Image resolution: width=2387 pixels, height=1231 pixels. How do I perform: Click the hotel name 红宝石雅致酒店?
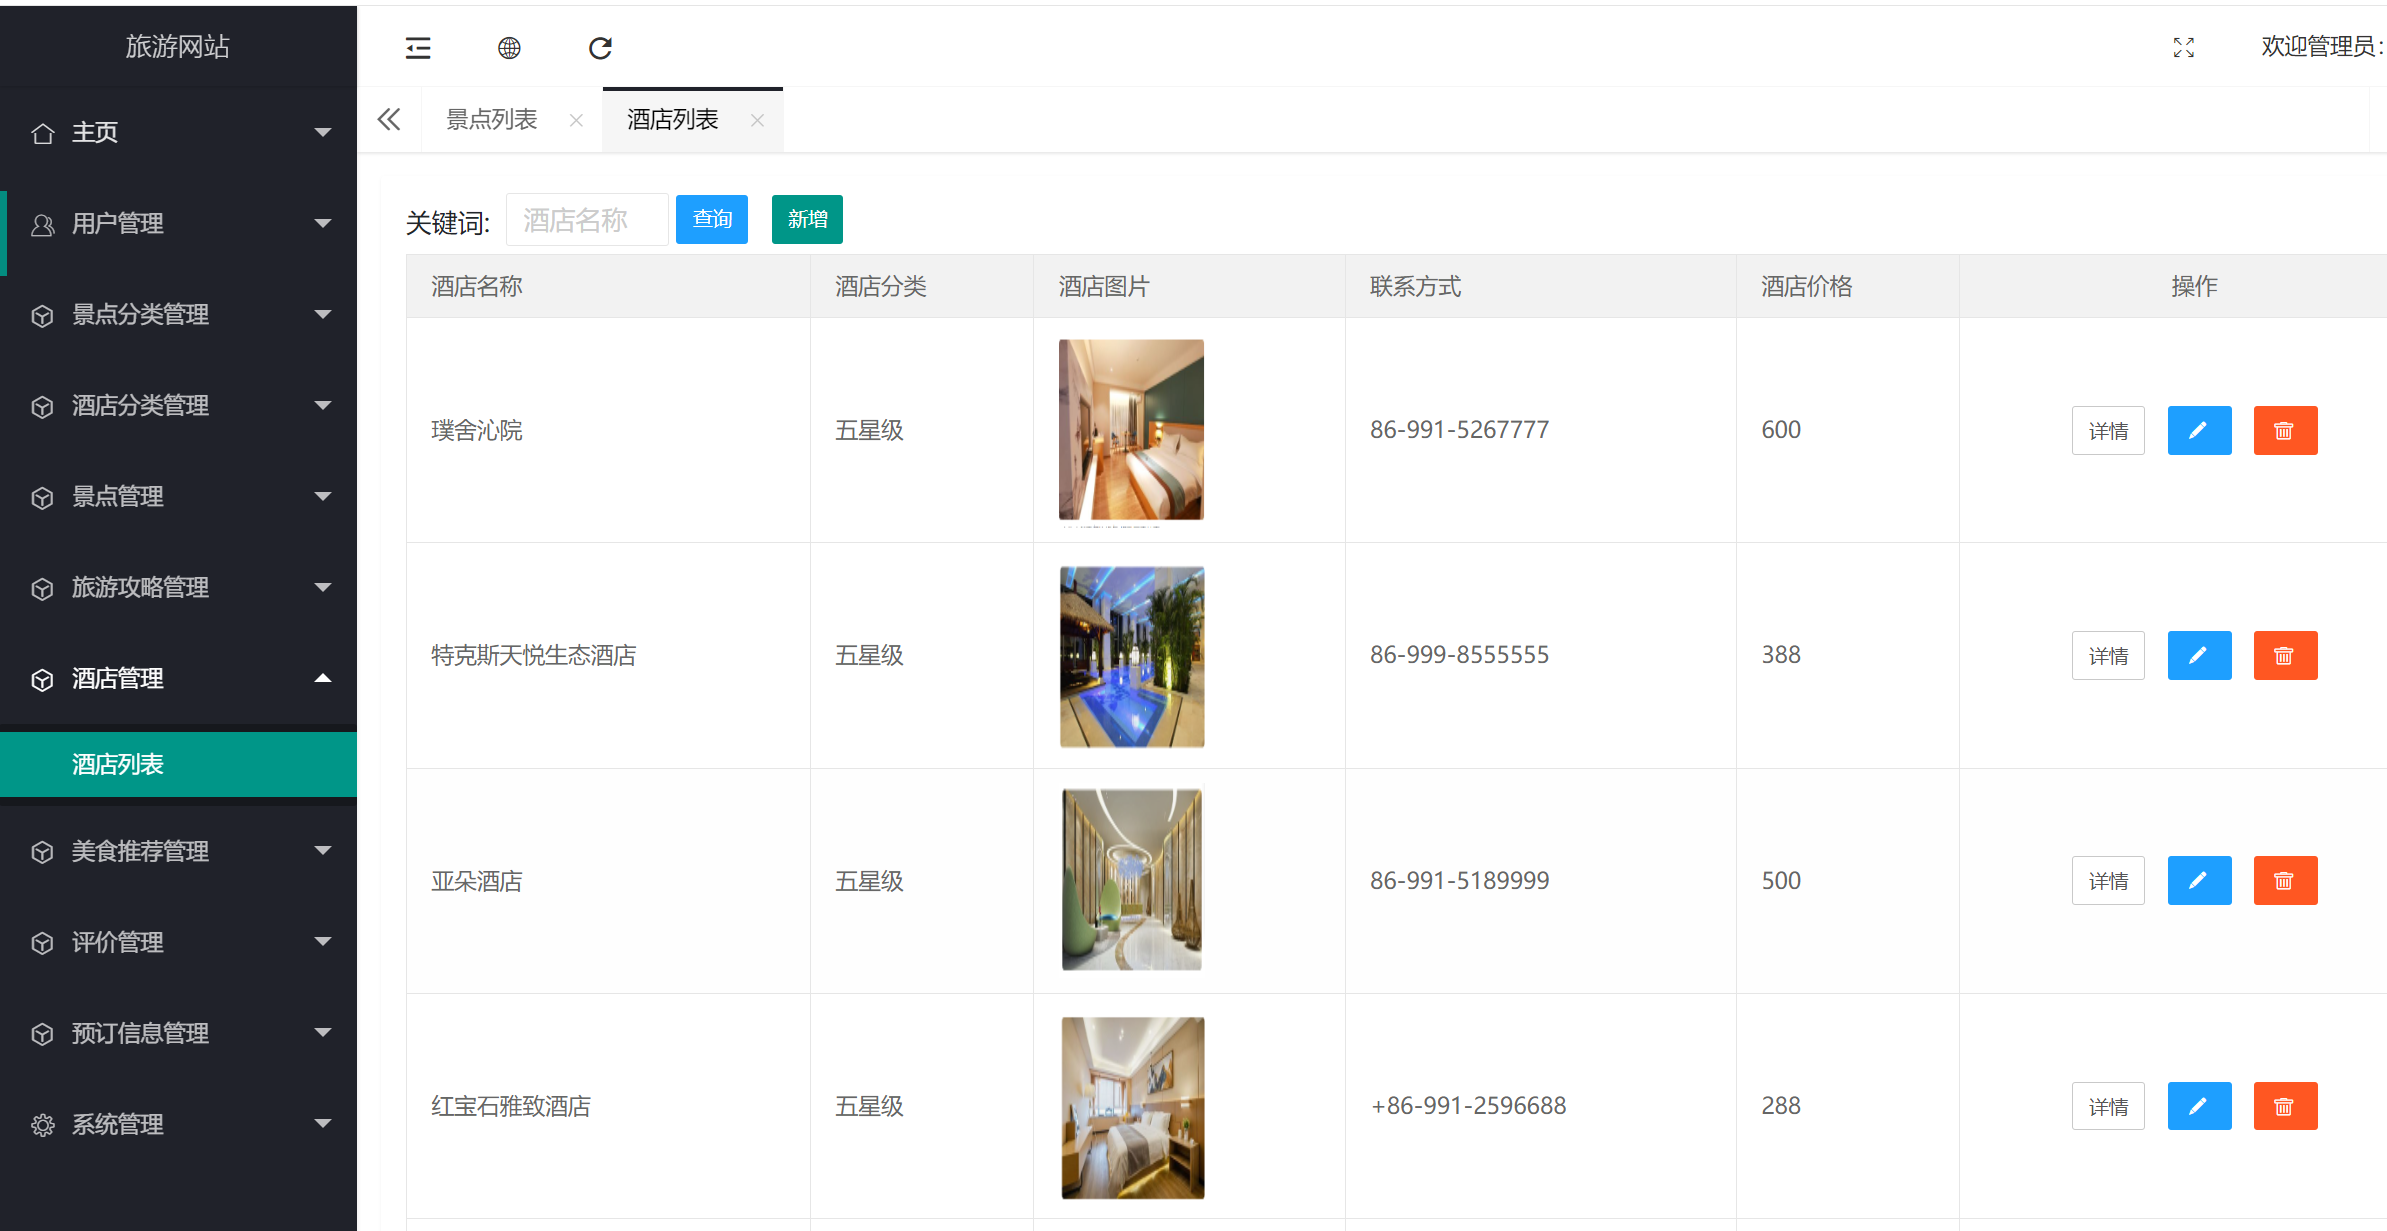[x=511, y=1106]
